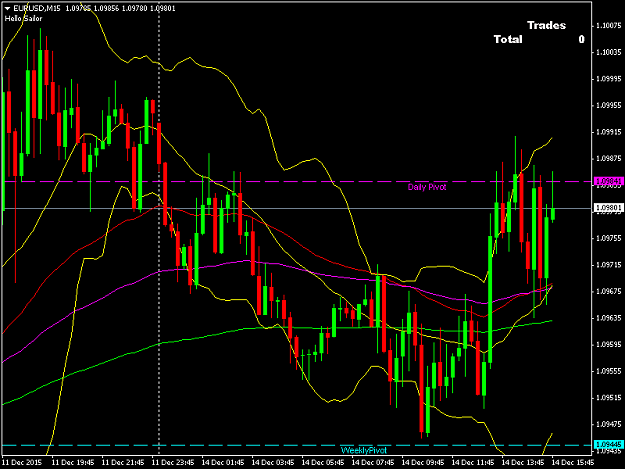Click the '14 Dec 13:45' time label
Viewport: 625px width, 469px height.
click(x=523, y=463)
